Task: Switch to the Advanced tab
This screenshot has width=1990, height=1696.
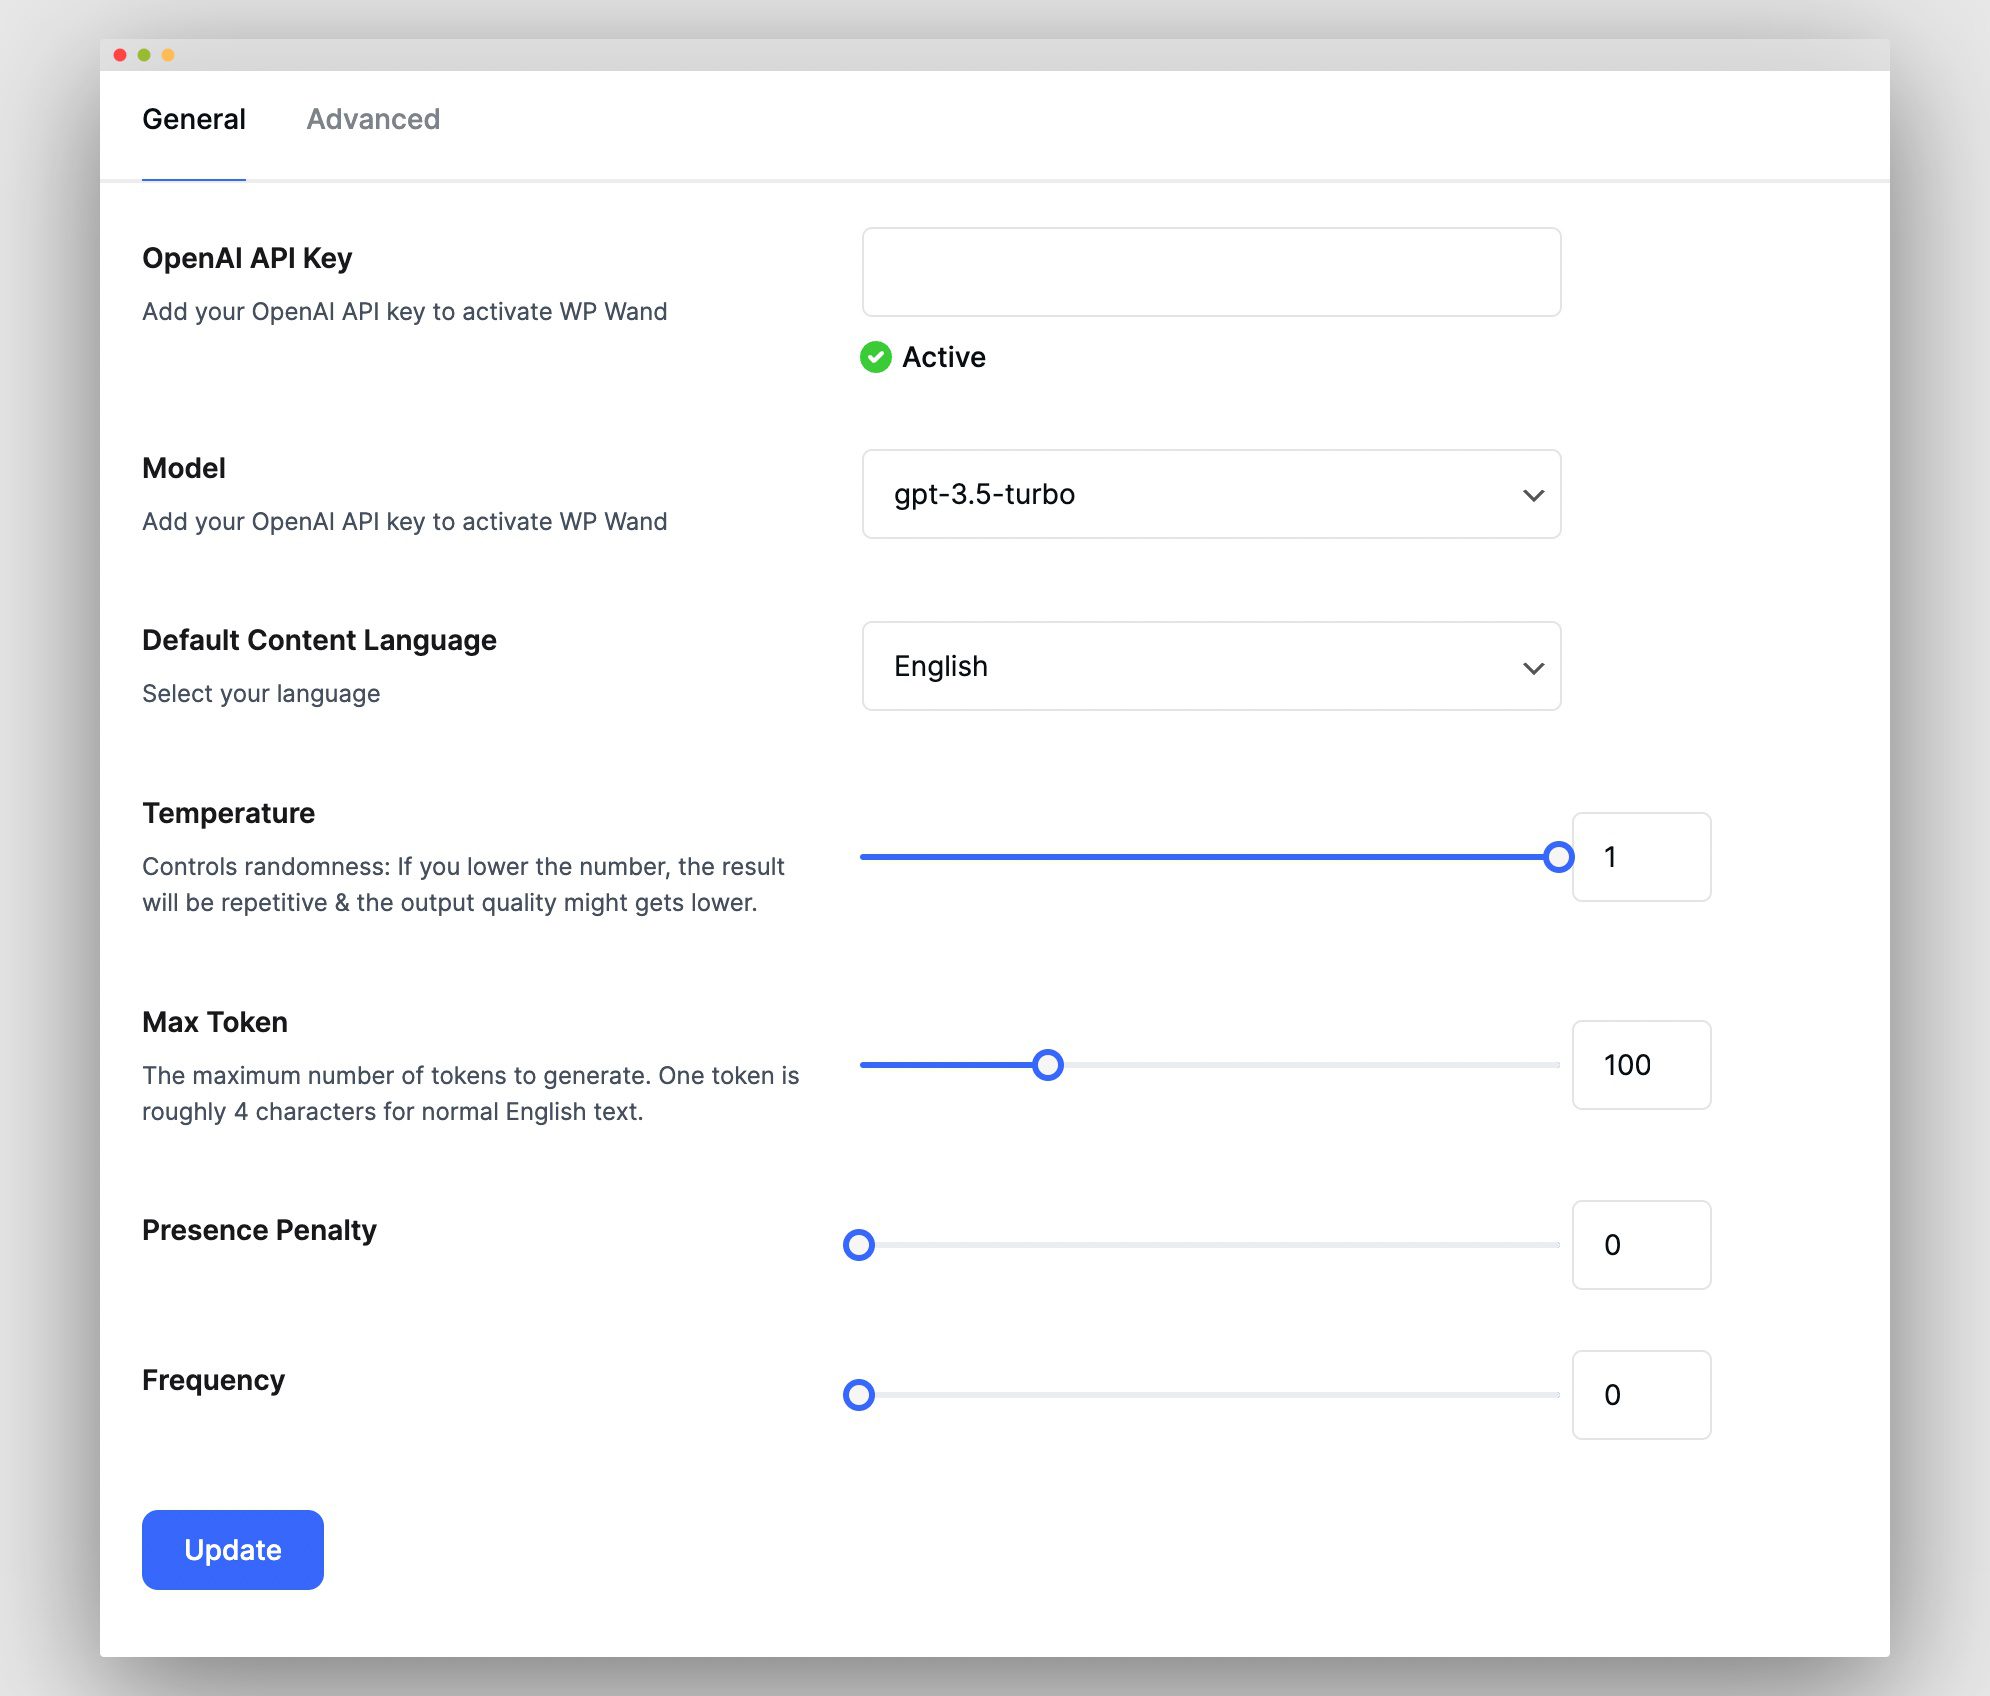Action: point(373,119)
